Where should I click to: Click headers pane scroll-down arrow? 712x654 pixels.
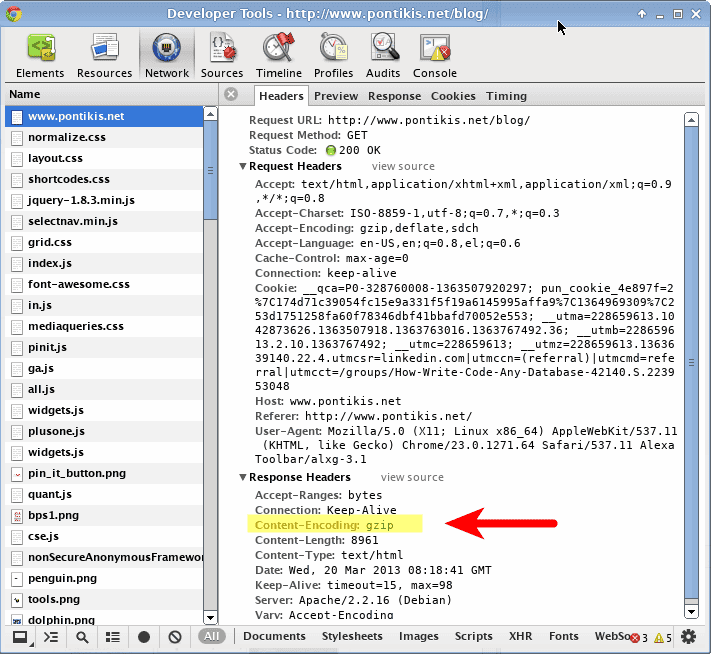pos(691,612)
